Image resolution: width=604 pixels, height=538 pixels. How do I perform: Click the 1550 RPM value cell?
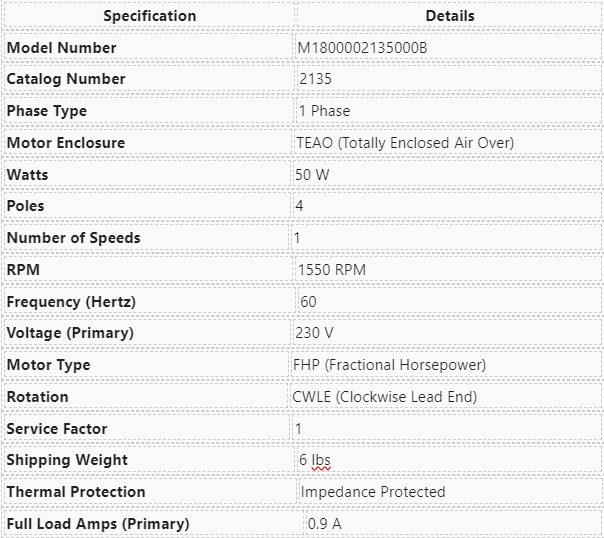[x=332, y=270]
